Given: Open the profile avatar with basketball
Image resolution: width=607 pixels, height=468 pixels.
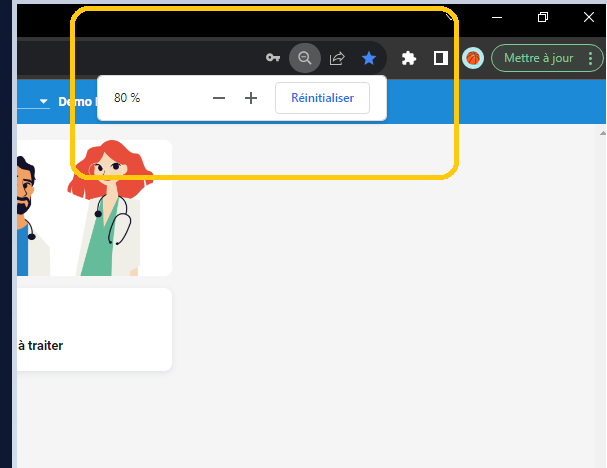Looking at the screenshot, I should pyautogui.click(x=473, y=58).
